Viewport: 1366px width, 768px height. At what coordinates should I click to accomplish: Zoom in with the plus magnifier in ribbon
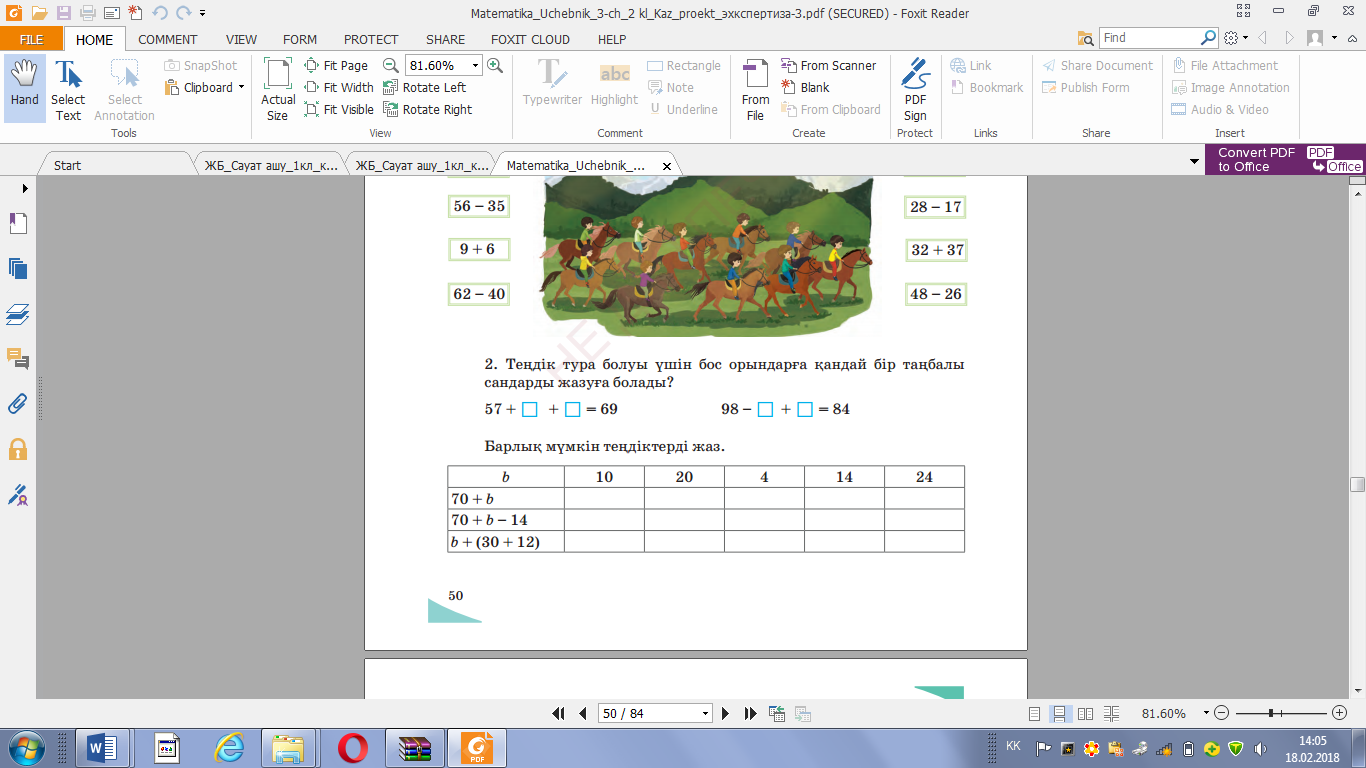[x=493, y=65]
